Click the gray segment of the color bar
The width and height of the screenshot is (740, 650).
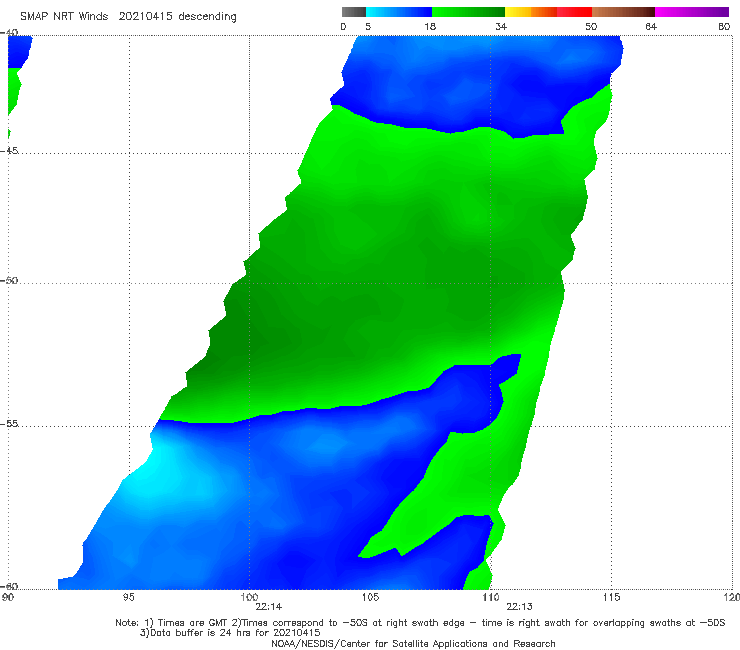click(x=353, y=12)
